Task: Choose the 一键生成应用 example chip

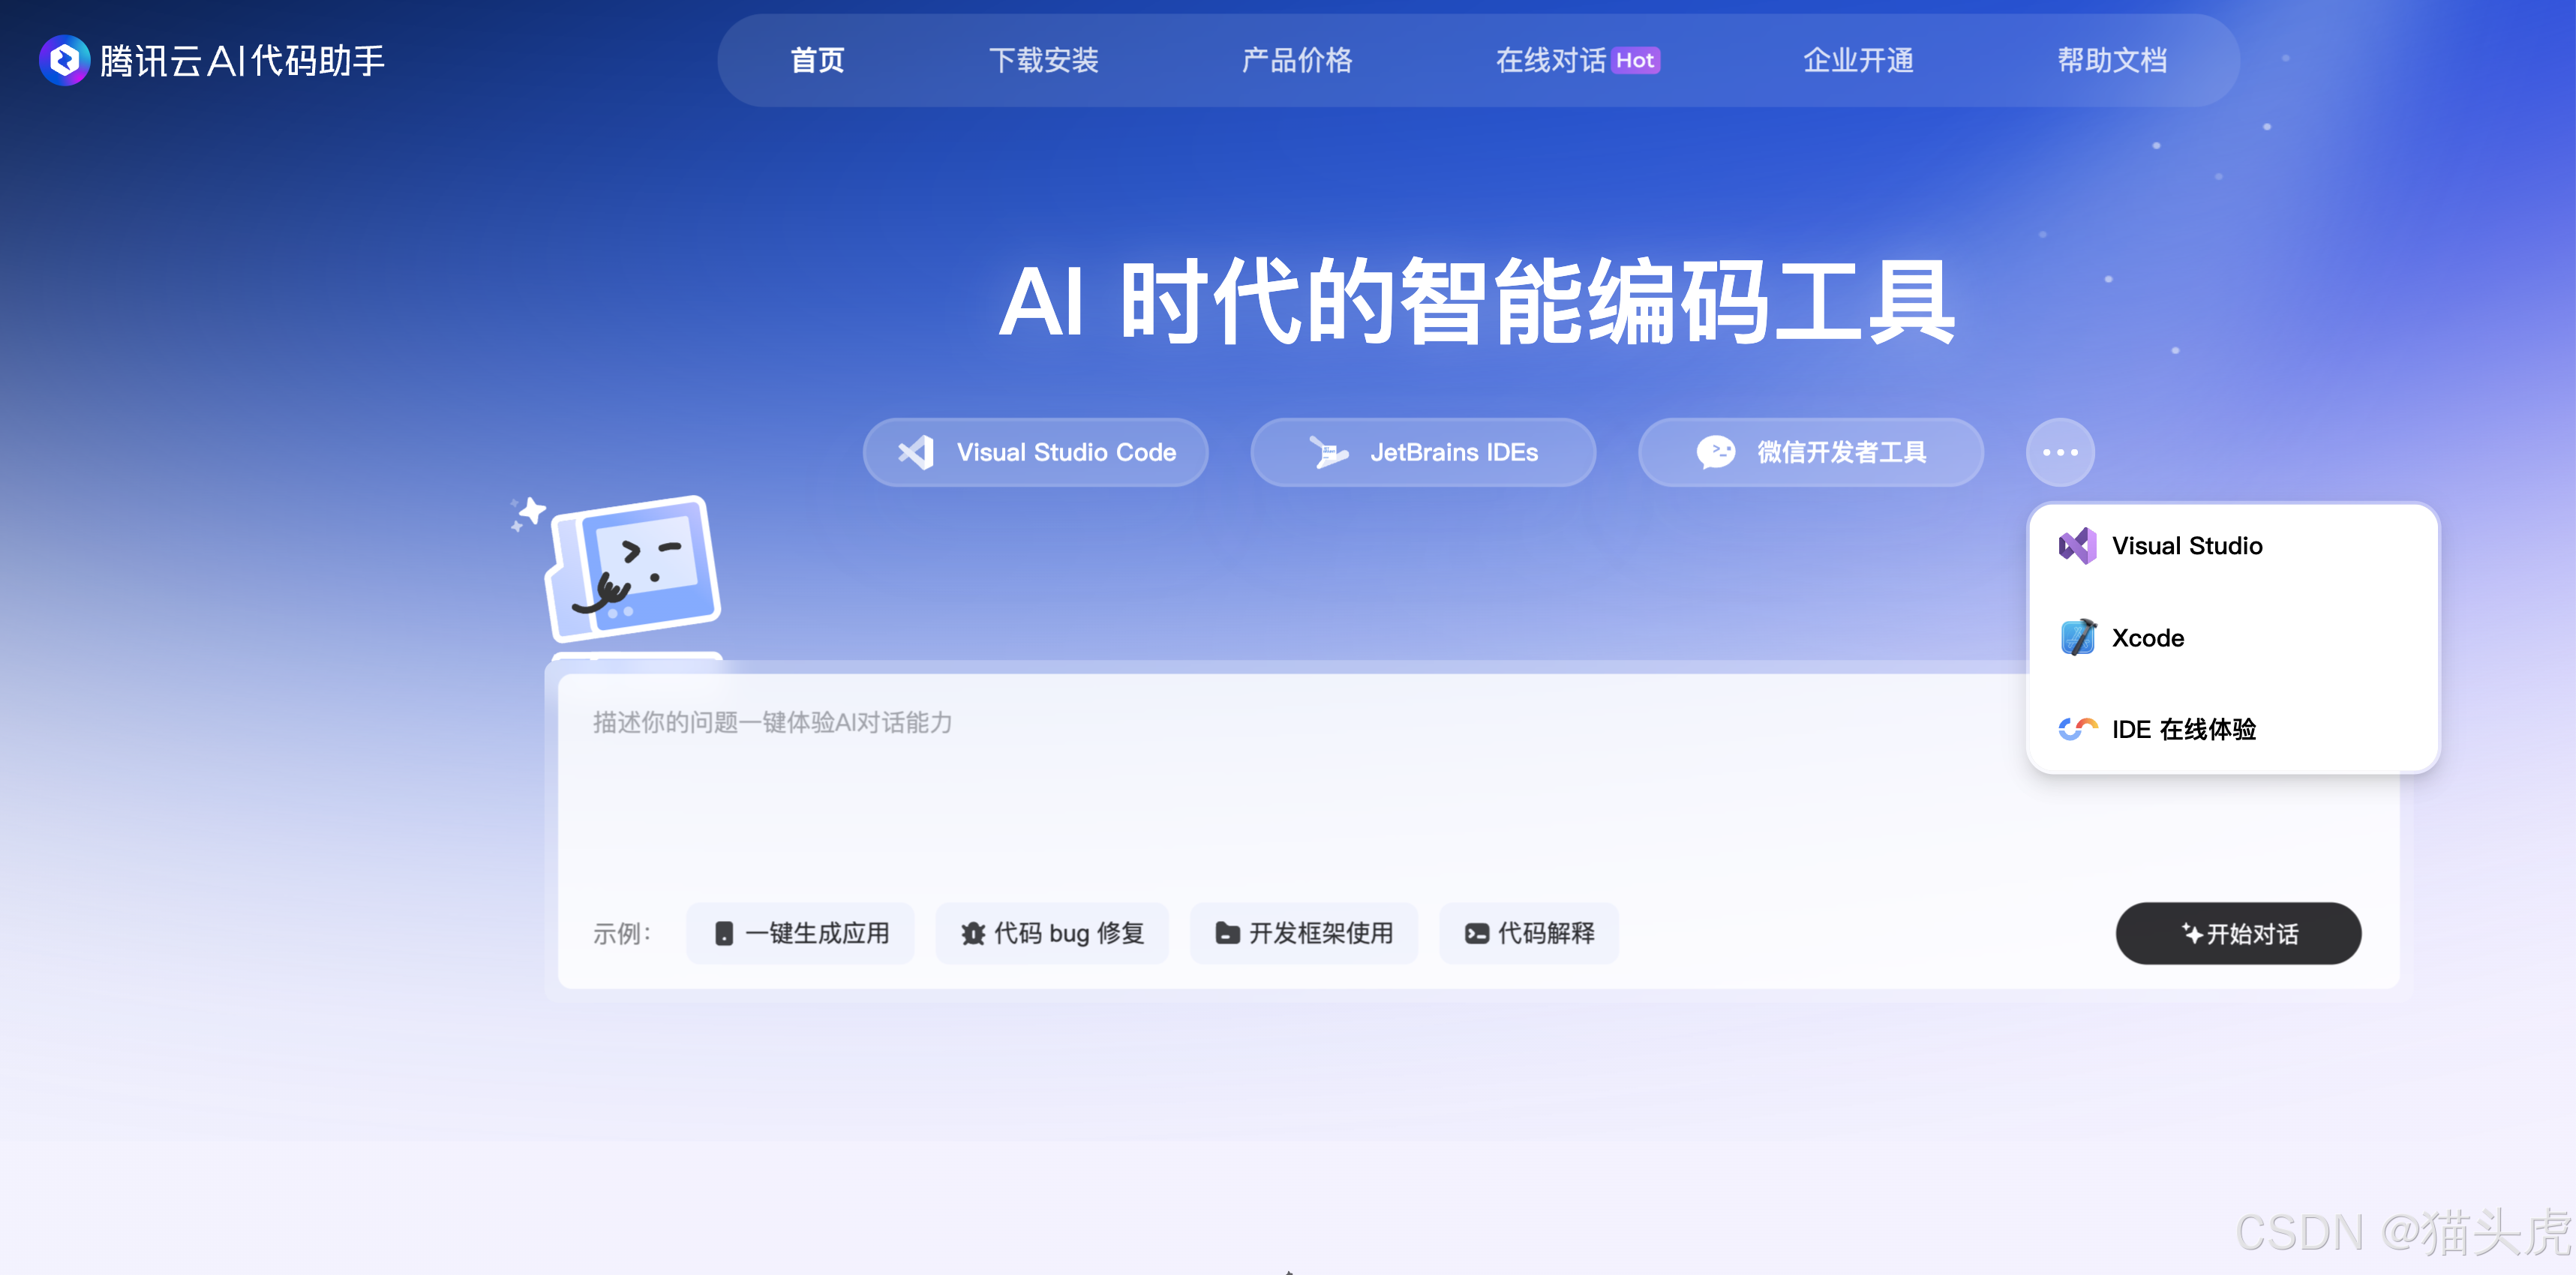Action: (801, 933)
